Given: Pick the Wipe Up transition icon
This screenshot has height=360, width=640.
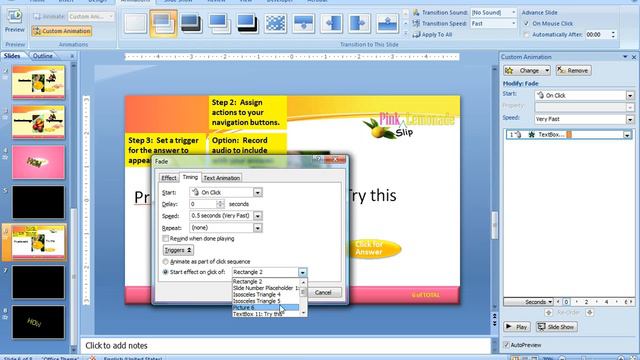Looking at the screenshot, I should (387, 24).
